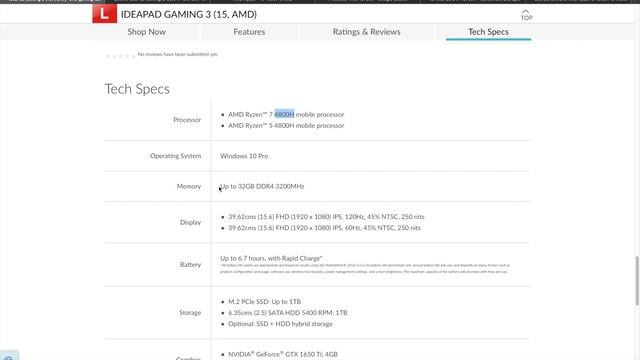
Task: Select the Tech Specs tab
Action: click(488, 32)
